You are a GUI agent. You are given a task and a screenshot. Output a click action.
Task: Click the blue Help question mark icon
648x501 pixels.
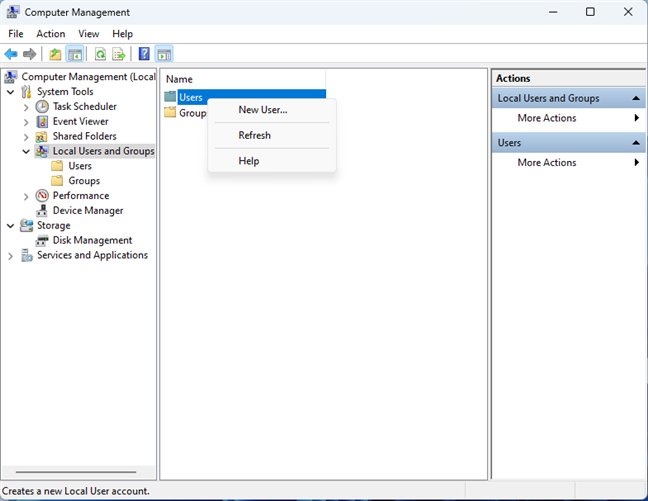coord(145,54)
